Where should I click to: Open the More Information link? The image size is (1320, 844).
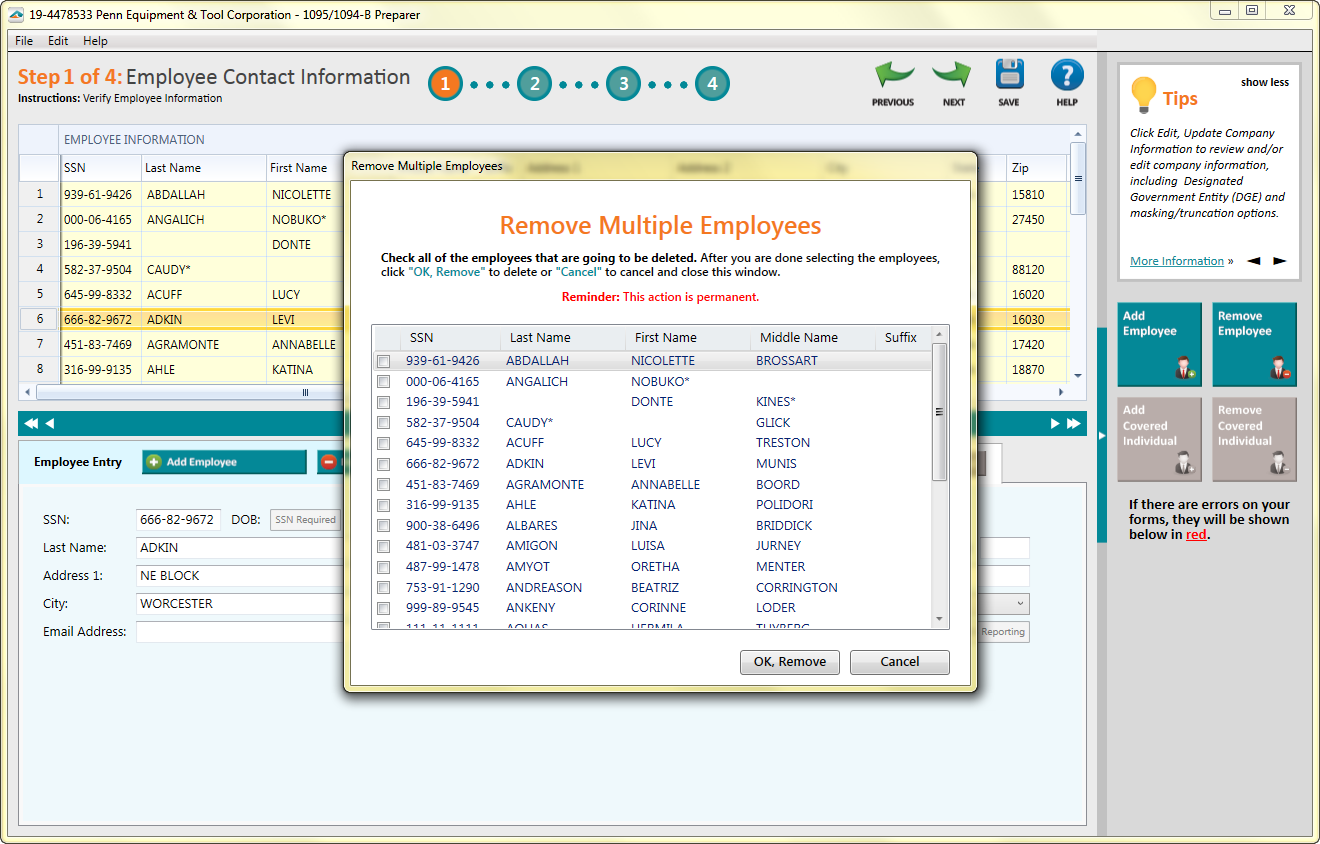click(1176, 261)
